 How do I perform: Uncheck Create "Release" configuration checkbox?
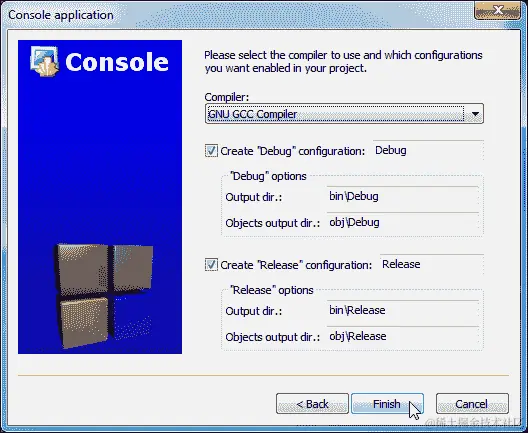211,265
